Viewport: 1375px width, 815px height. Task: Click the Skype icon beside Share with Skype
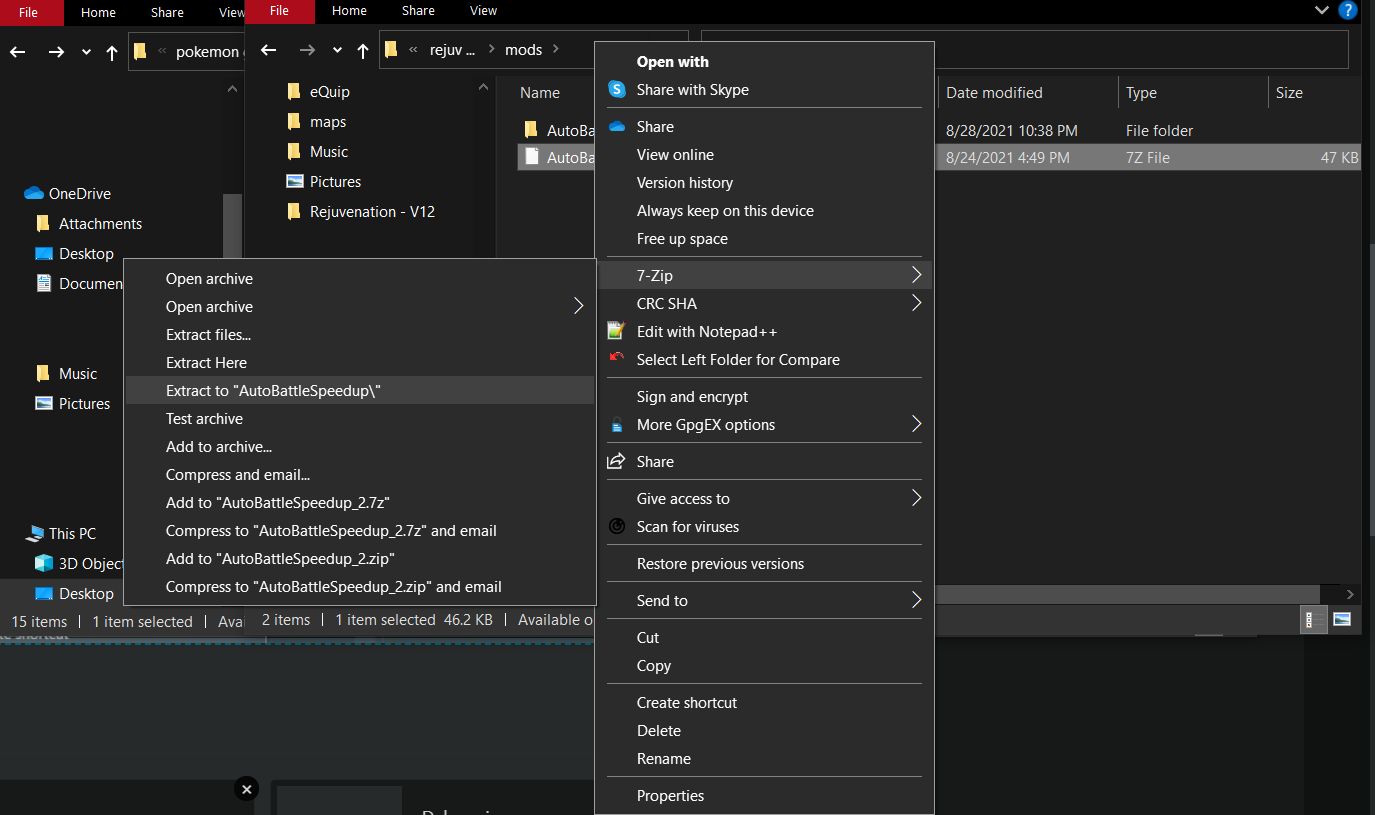tap(616, 89)
